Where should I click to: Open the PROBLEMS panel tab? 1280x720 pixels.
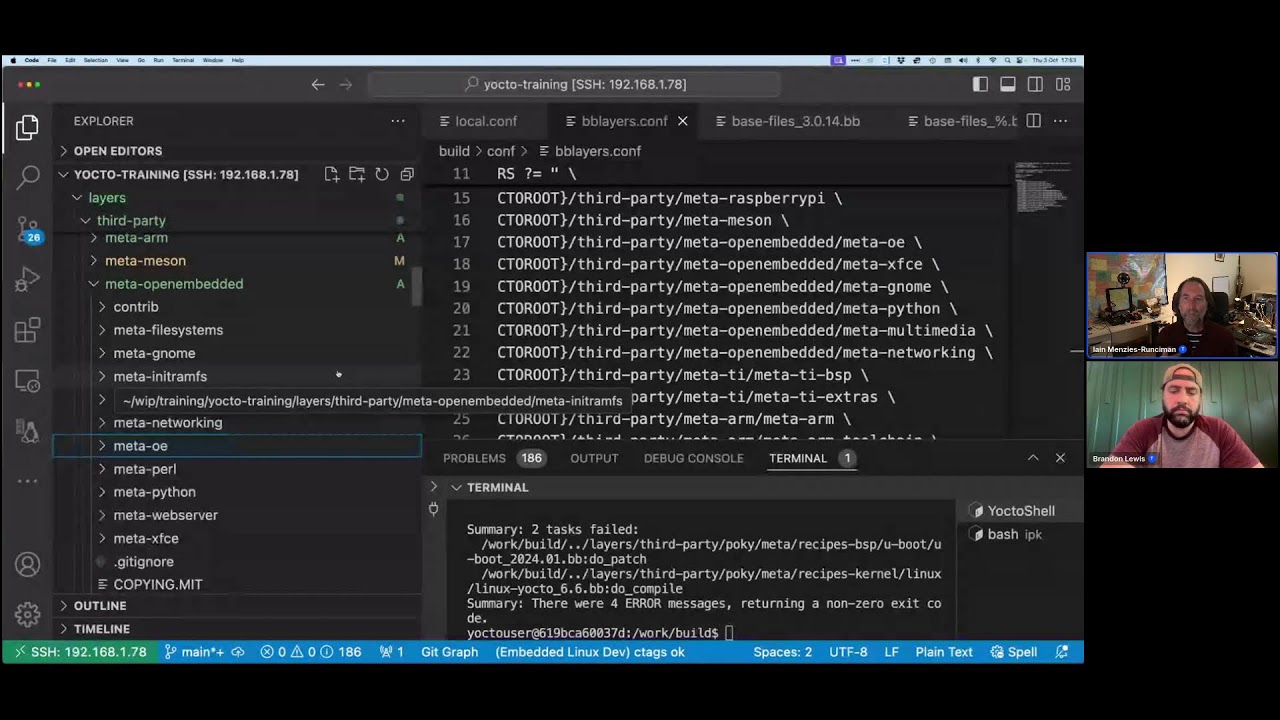coord(474,458)
